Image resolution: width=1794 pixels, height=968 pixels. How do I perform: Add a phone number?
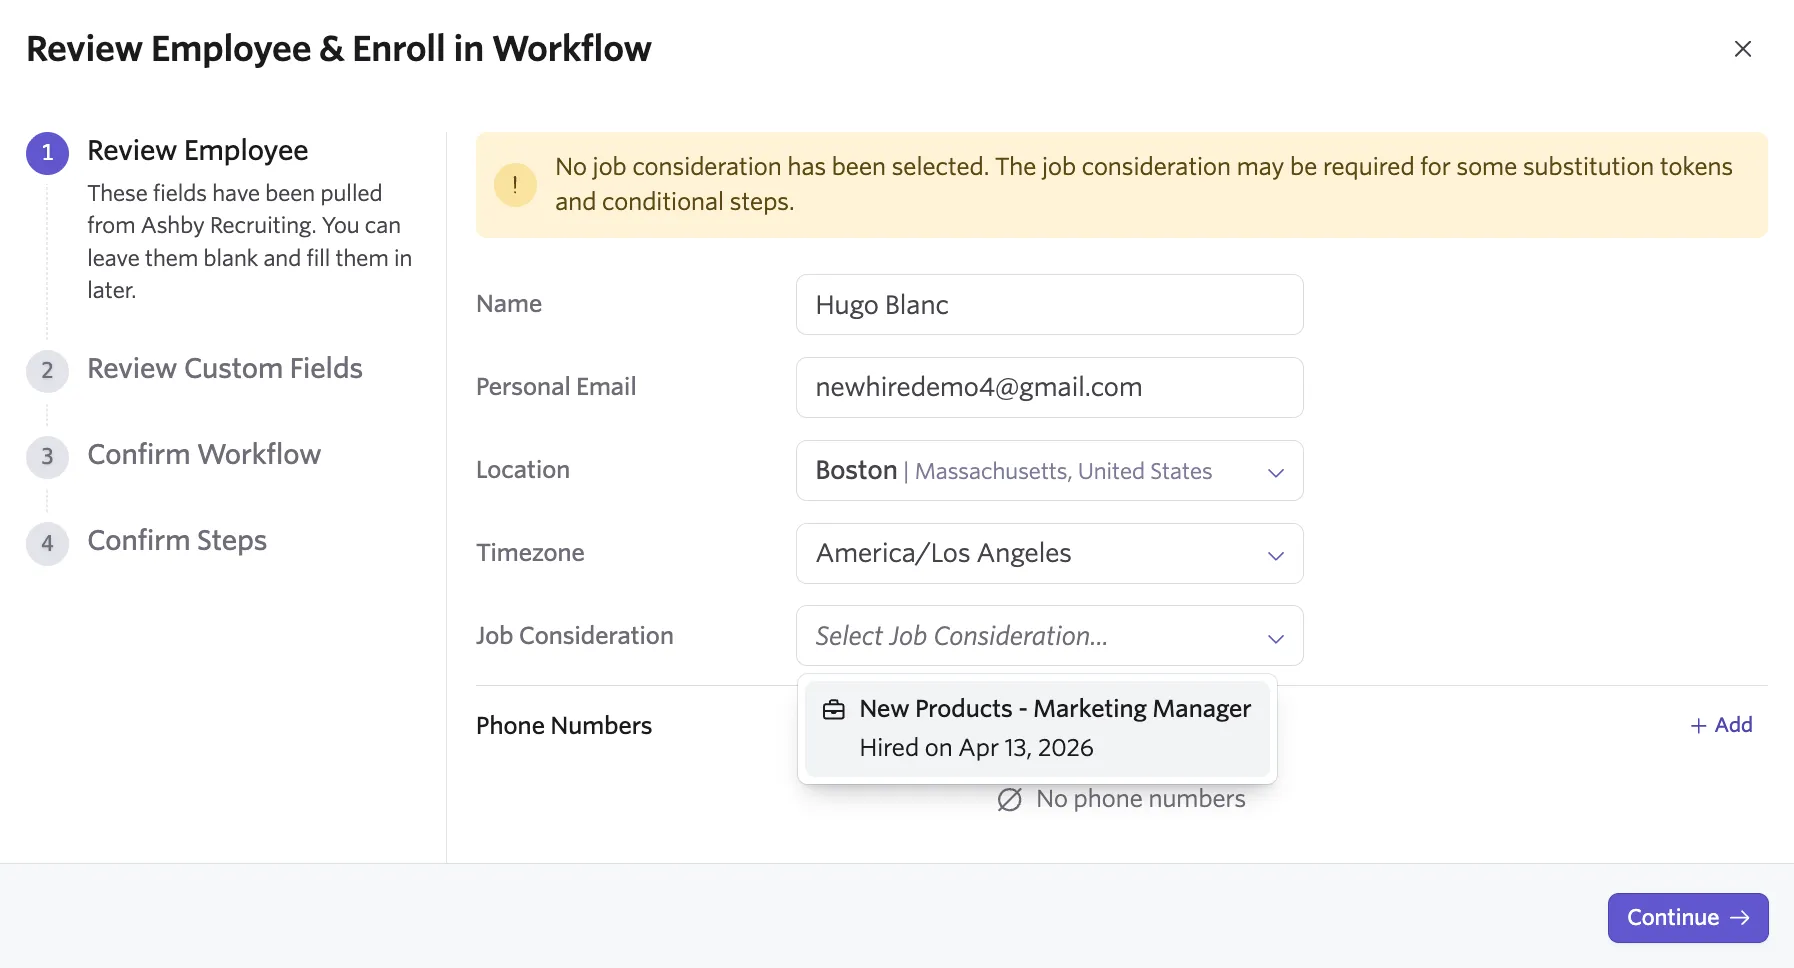[1721, 725]
